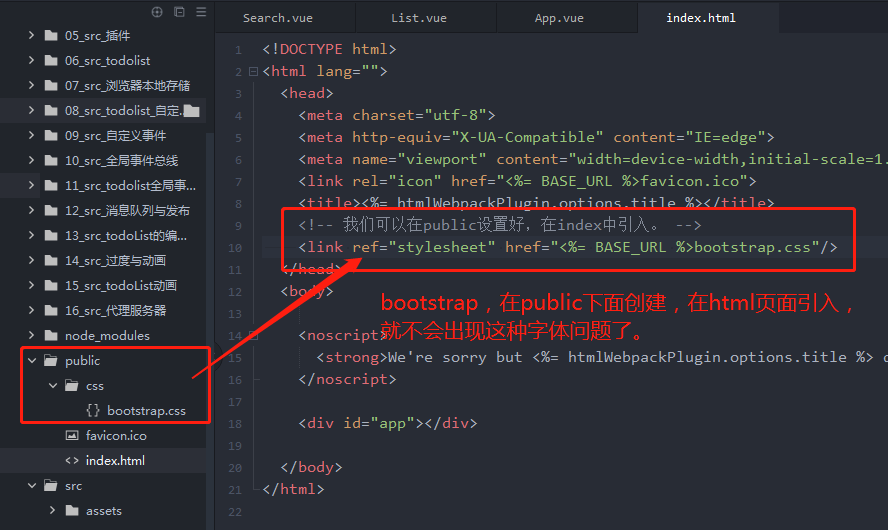Select 10_src_全局事件总线 folder name

[x=121, y=161]
